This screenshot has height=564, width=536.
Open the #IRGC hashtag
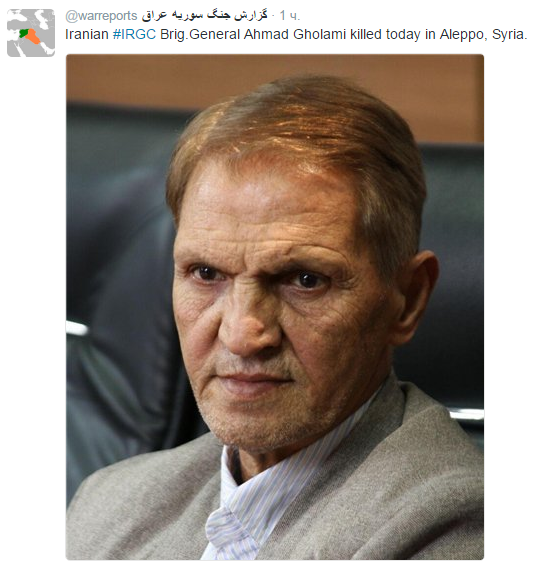[x=134, y=35]
